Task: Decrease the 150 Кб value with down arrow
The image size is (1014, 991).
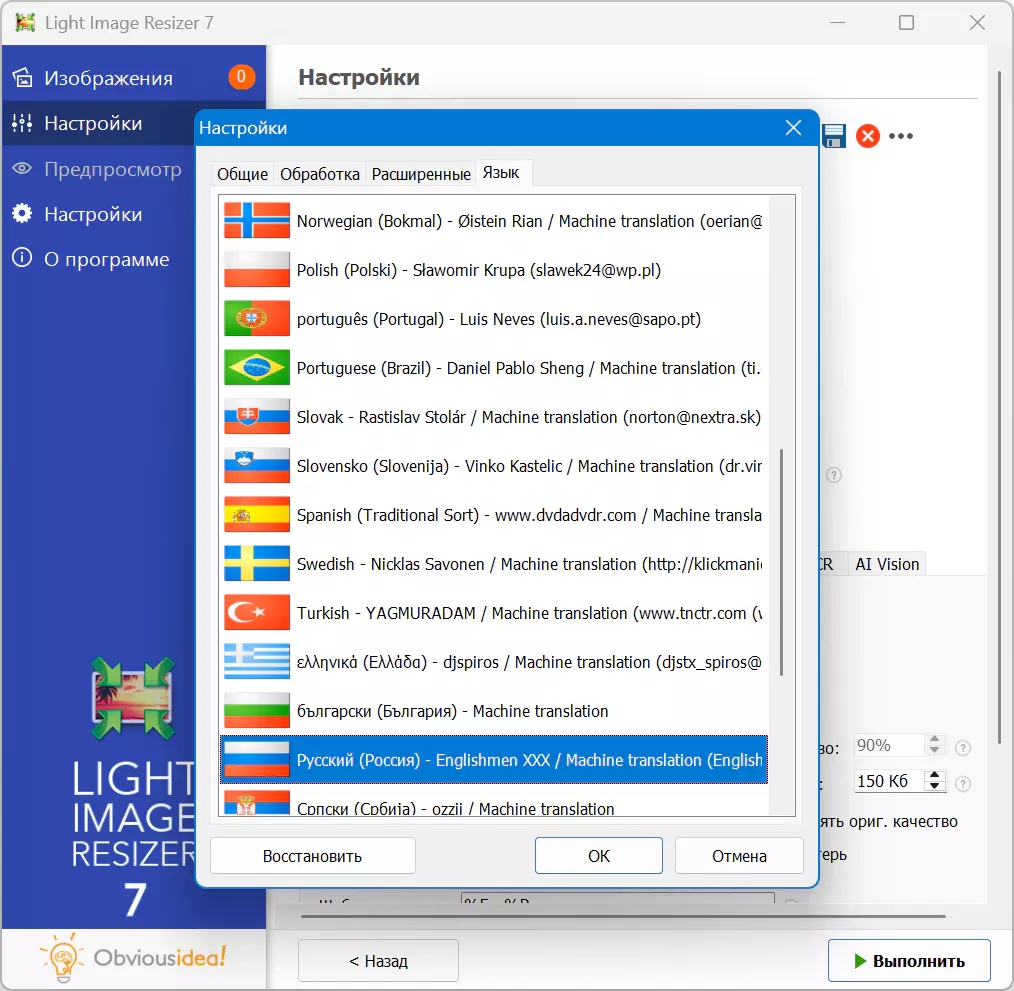Action: (934, 787)
